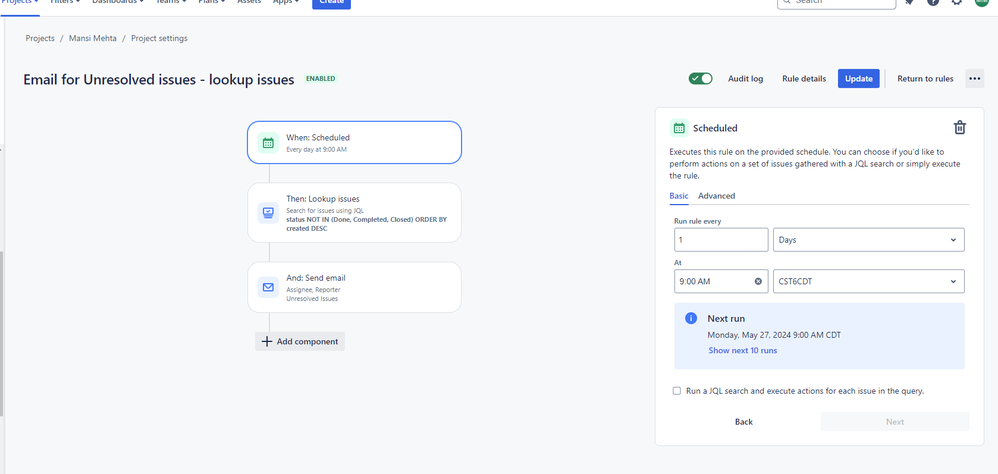The height and width of the screenshot is (474, 998).
Task: Select the Lookup issues step icon
Action: tap(268, 213)
